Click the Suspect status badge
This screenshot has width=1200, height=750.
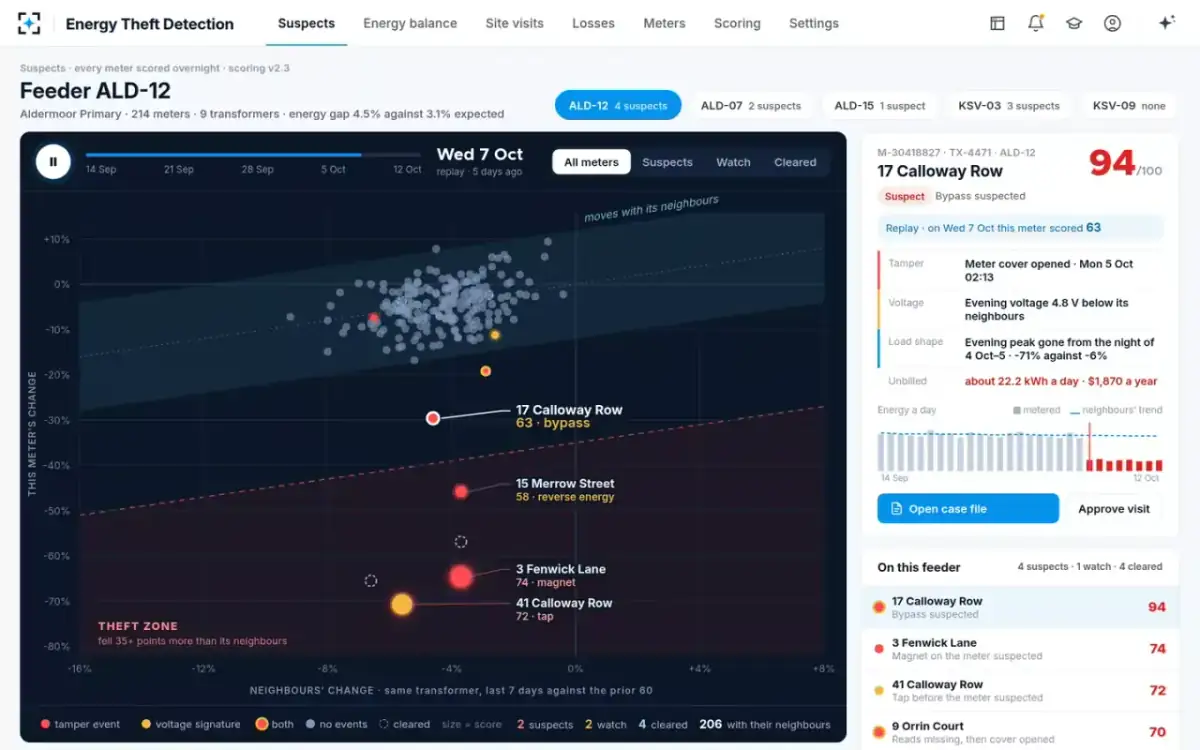pos(904,196)
